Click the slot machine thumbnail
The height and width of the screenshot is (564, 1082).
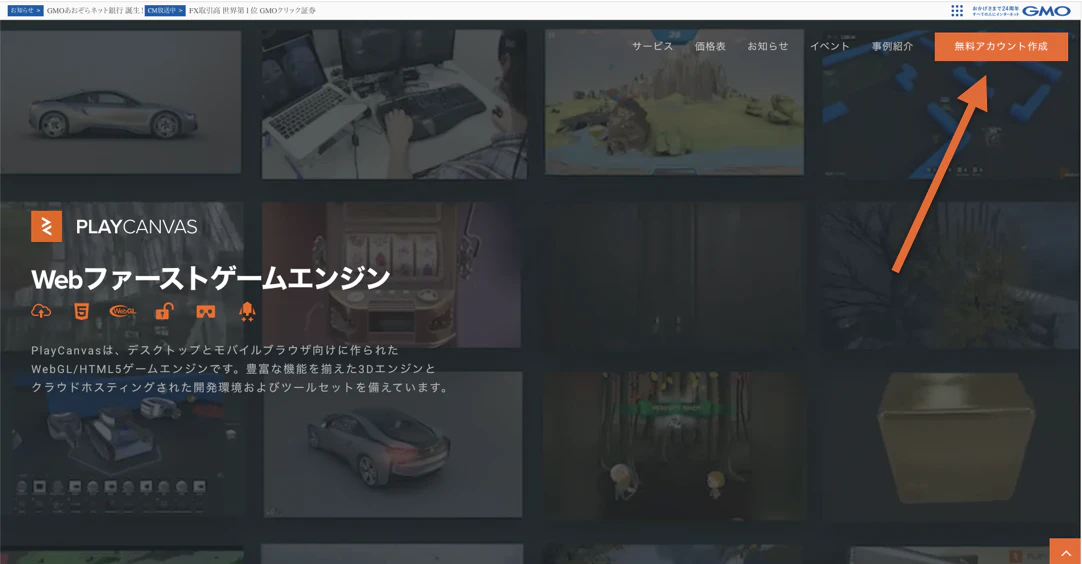(x=391, y=275)
